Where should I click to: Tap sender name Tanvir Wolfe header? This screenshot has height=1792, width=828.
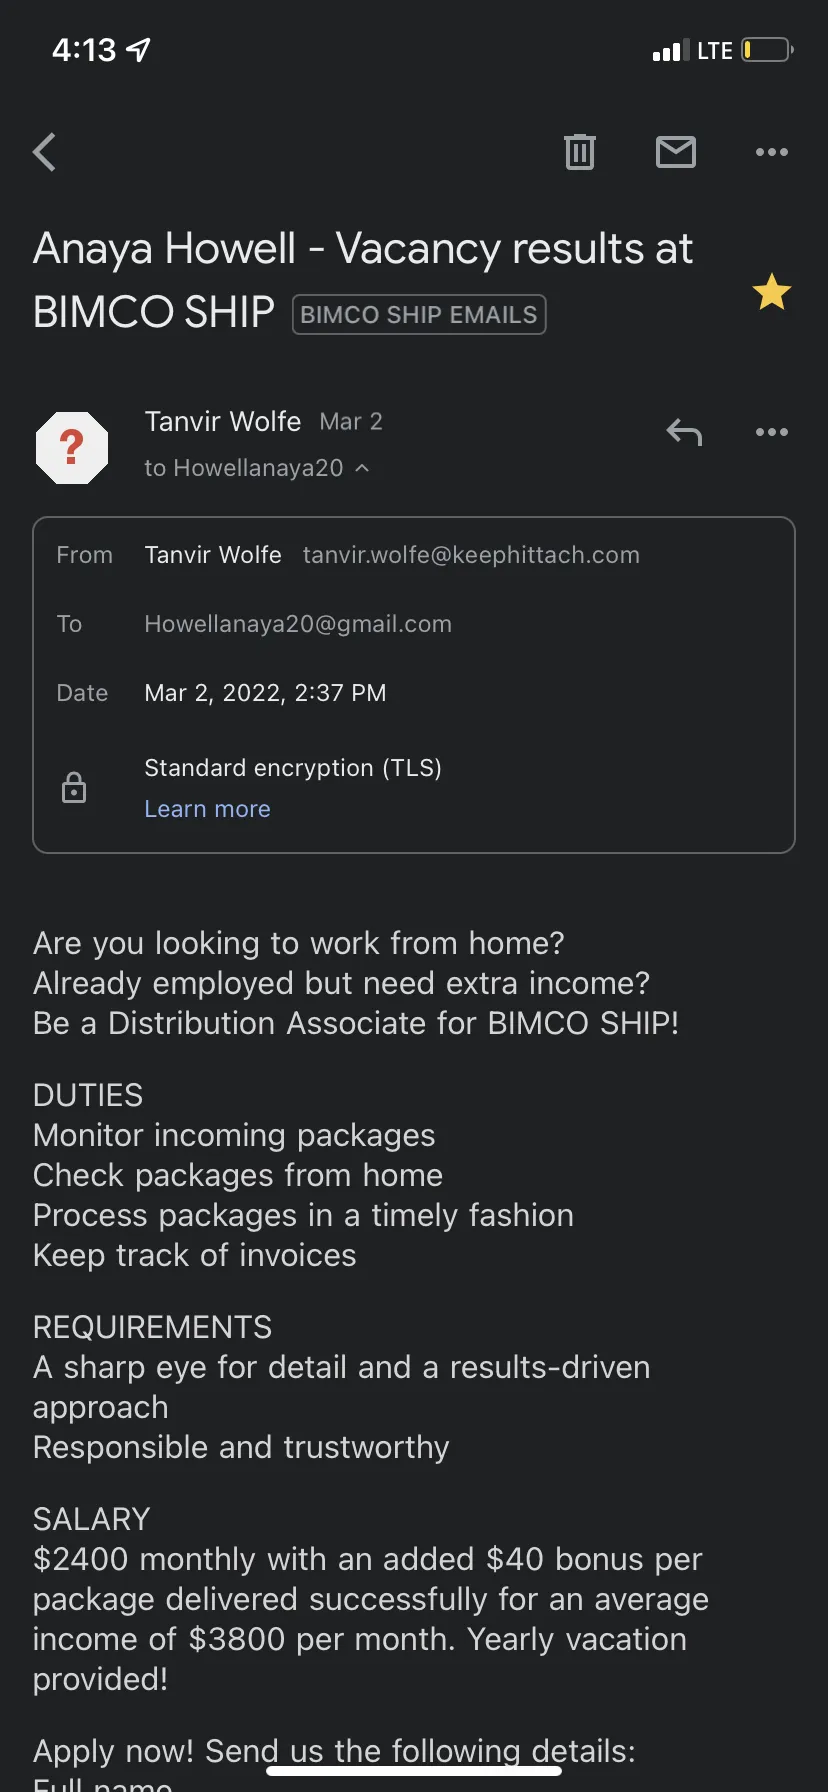[222, 421]
